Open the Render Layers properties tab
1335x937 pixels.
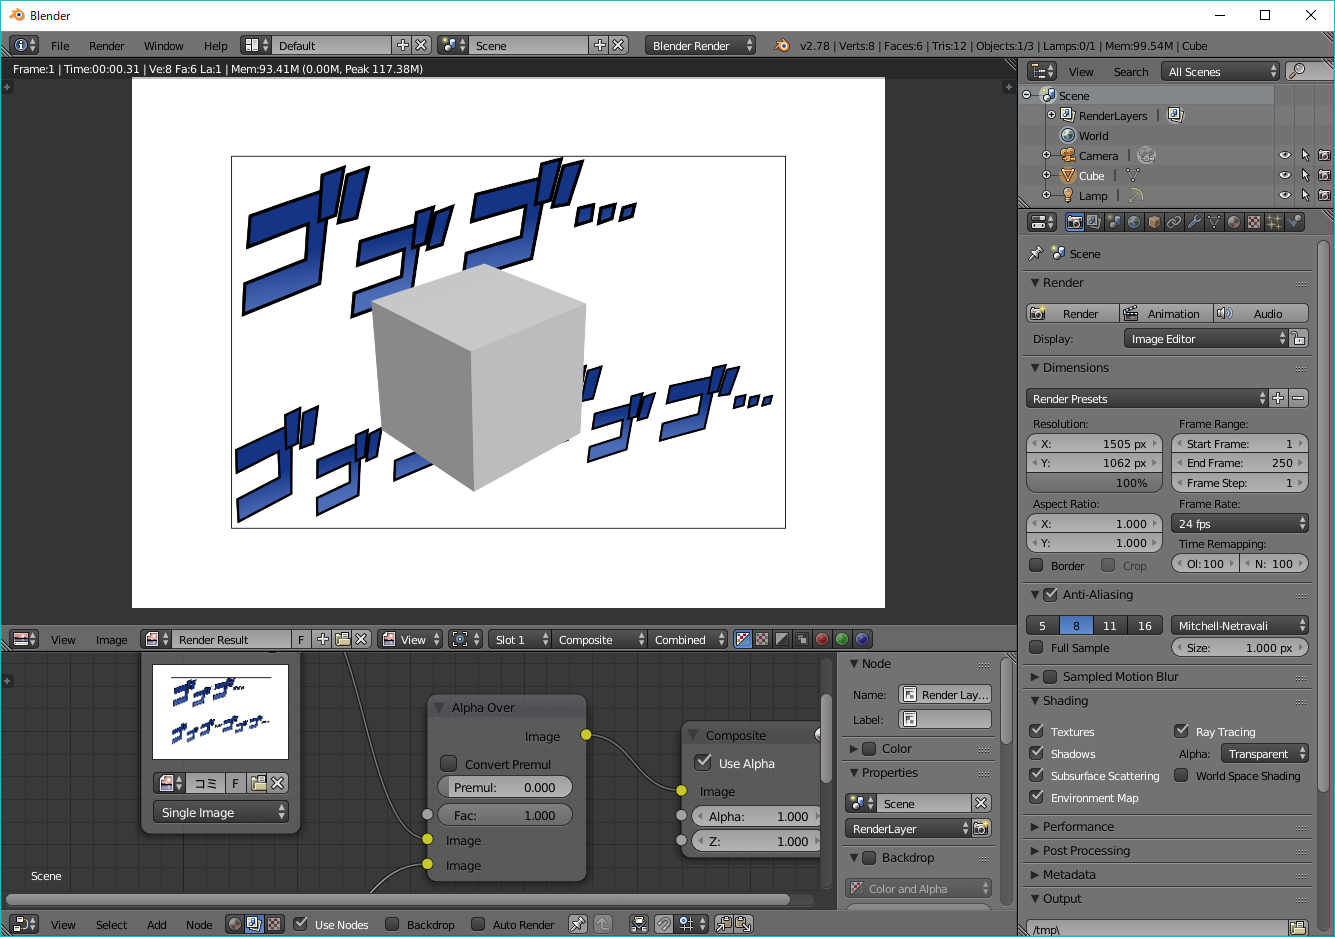[x=1094, y=222]
